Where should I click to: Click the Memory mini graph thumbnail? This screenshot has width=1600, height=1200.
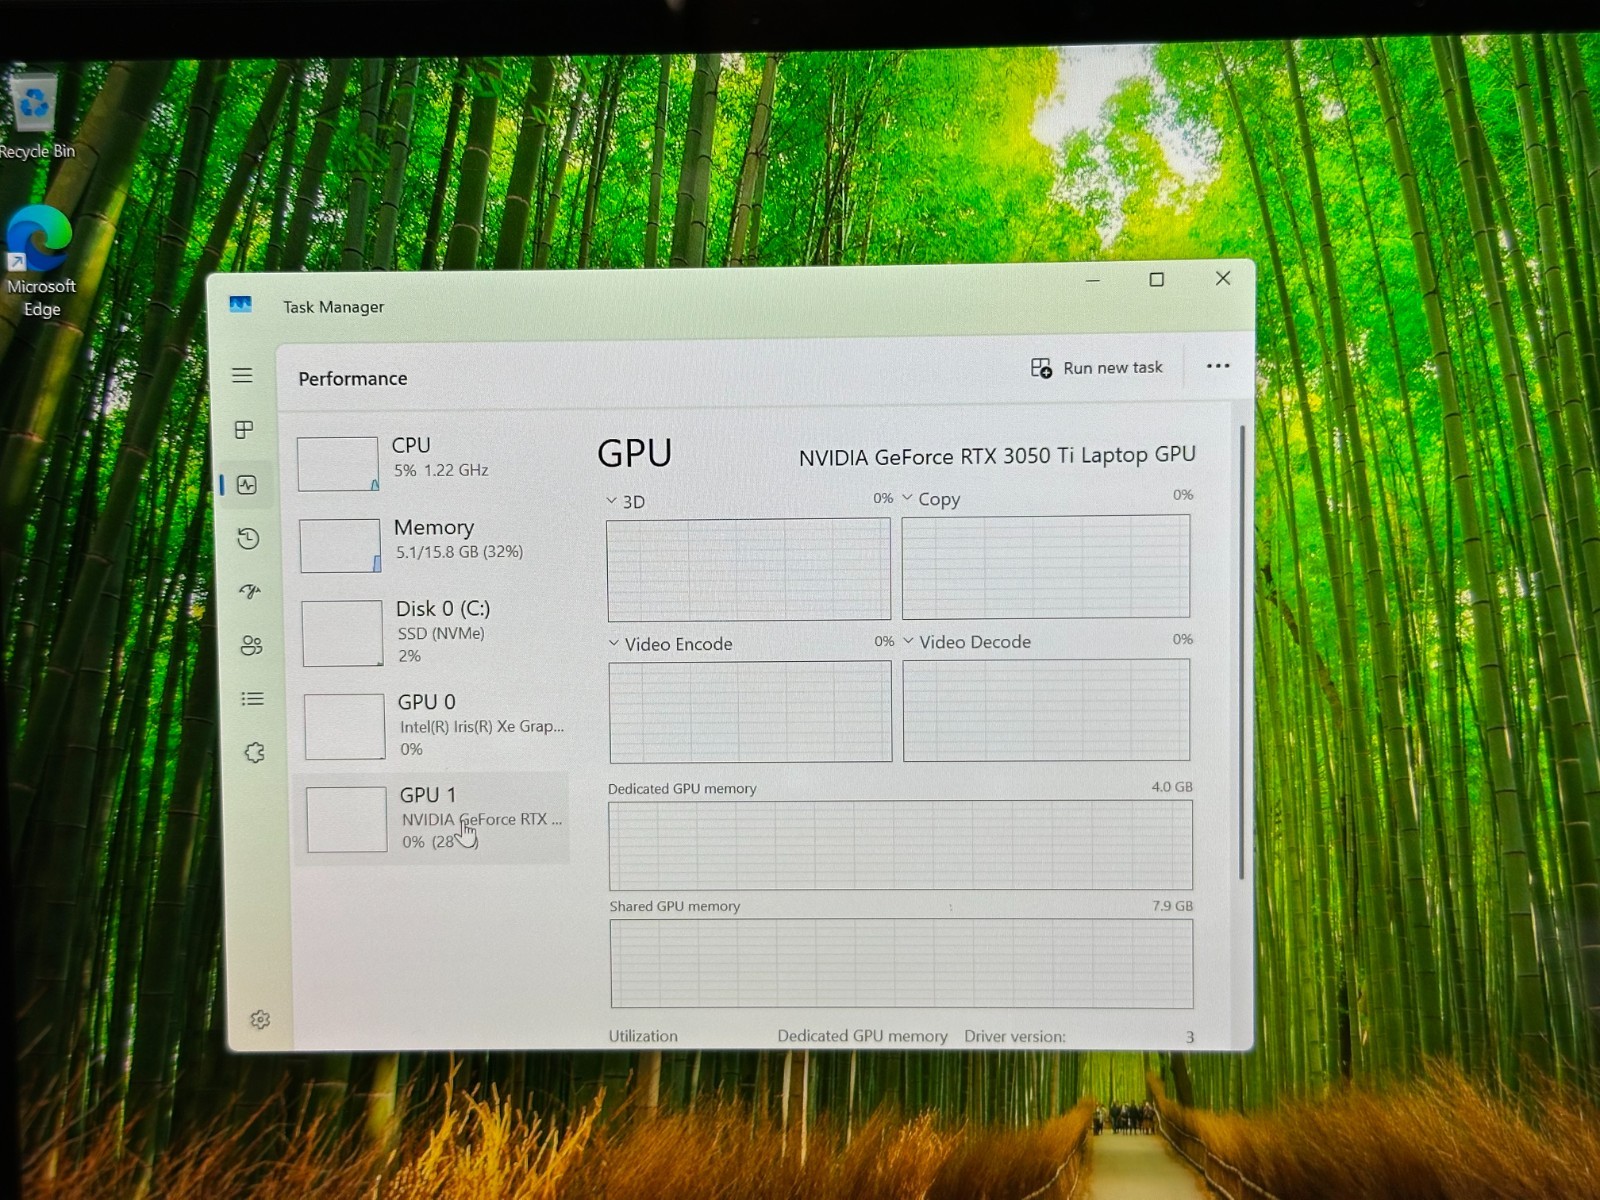click(x=340, y=545)
